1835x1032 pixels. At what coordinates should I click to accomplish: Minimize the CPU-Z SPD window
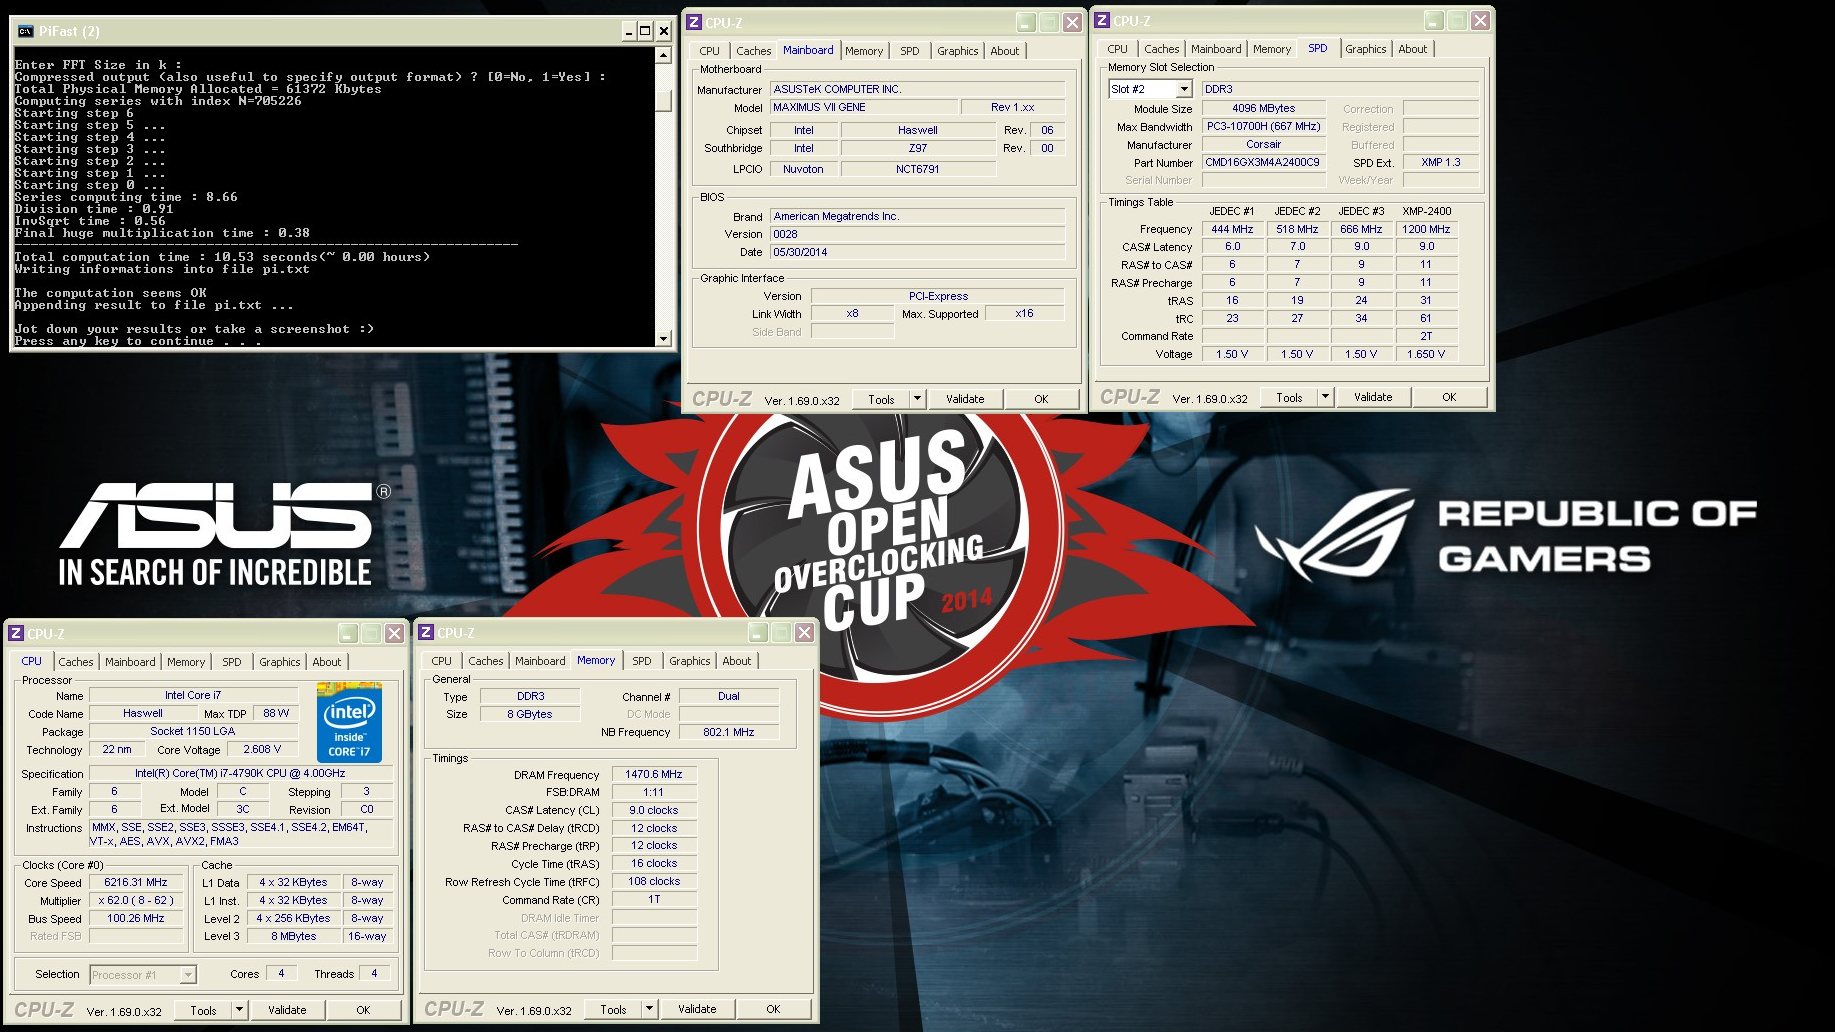pyautogui.click(x=1434, y=20)
